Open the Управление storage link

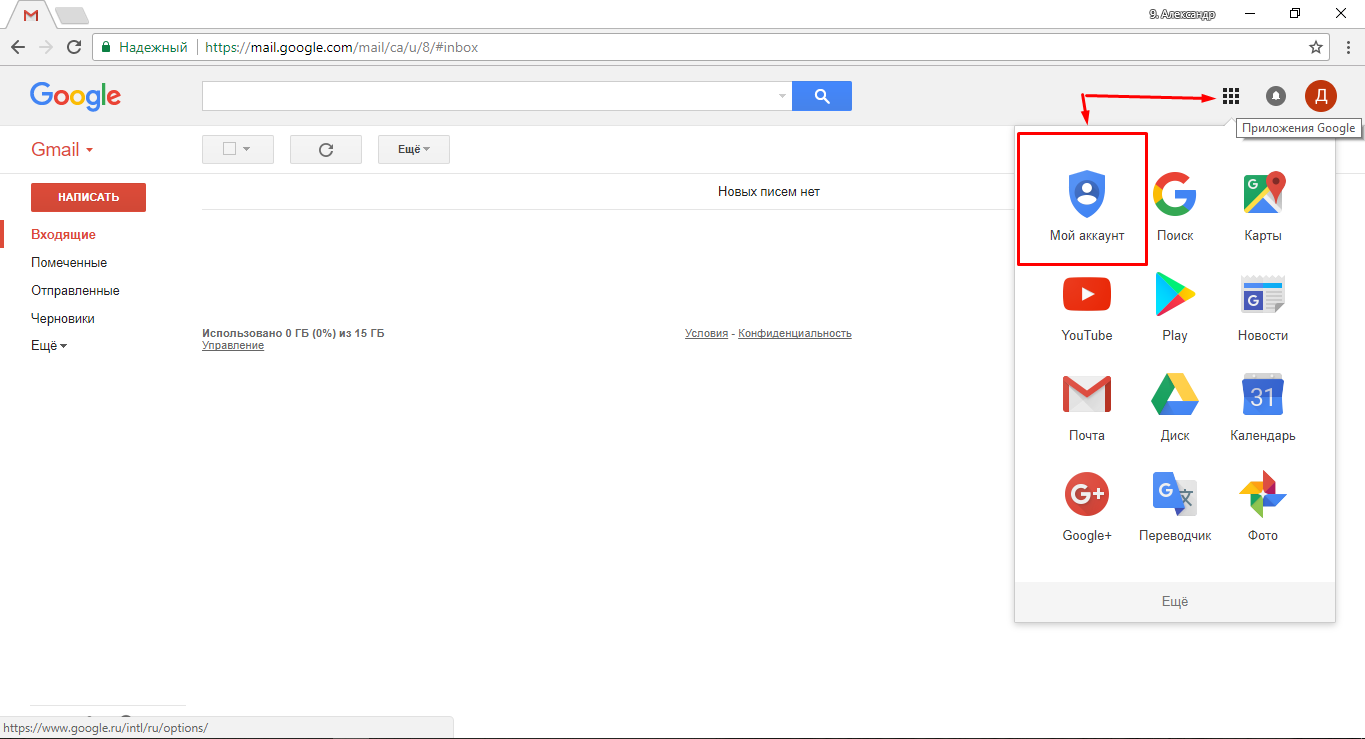233,346
